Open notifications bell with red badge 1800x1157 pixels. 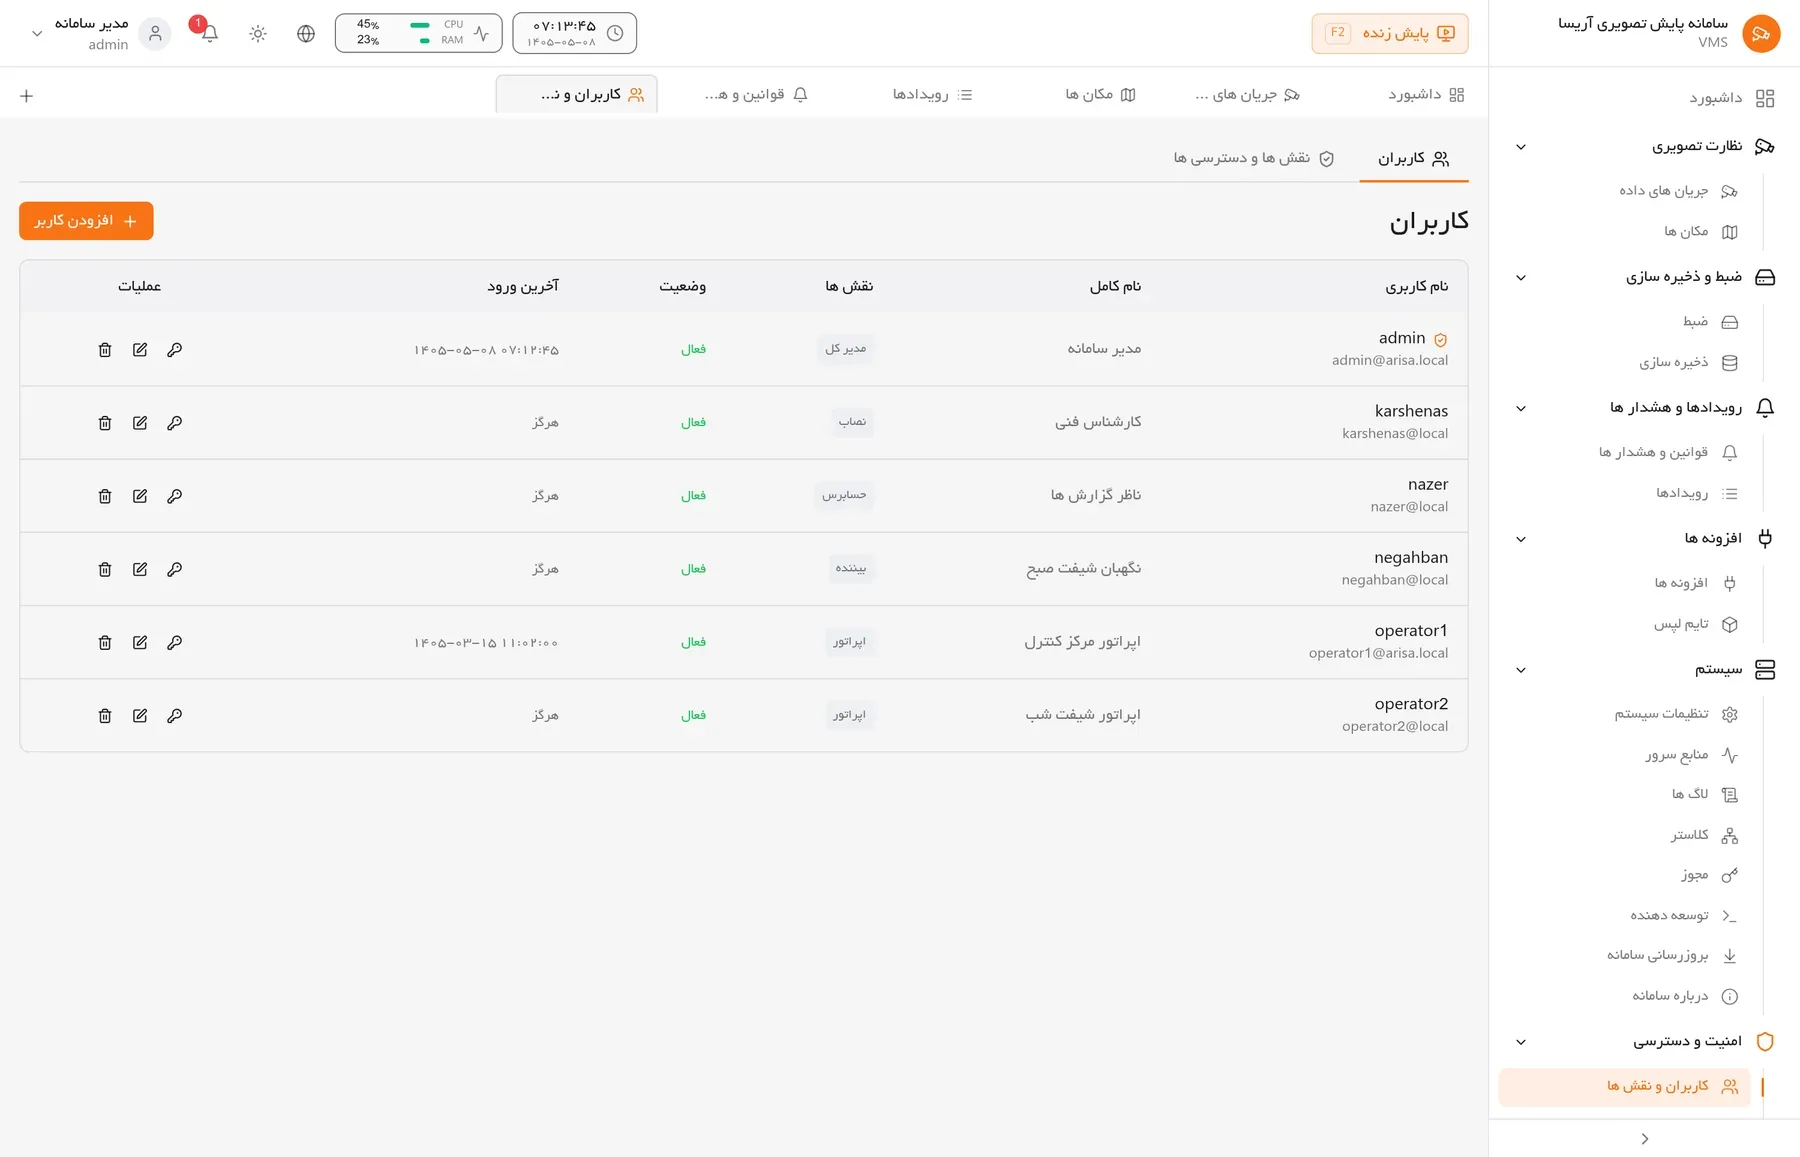coord(209,33)
